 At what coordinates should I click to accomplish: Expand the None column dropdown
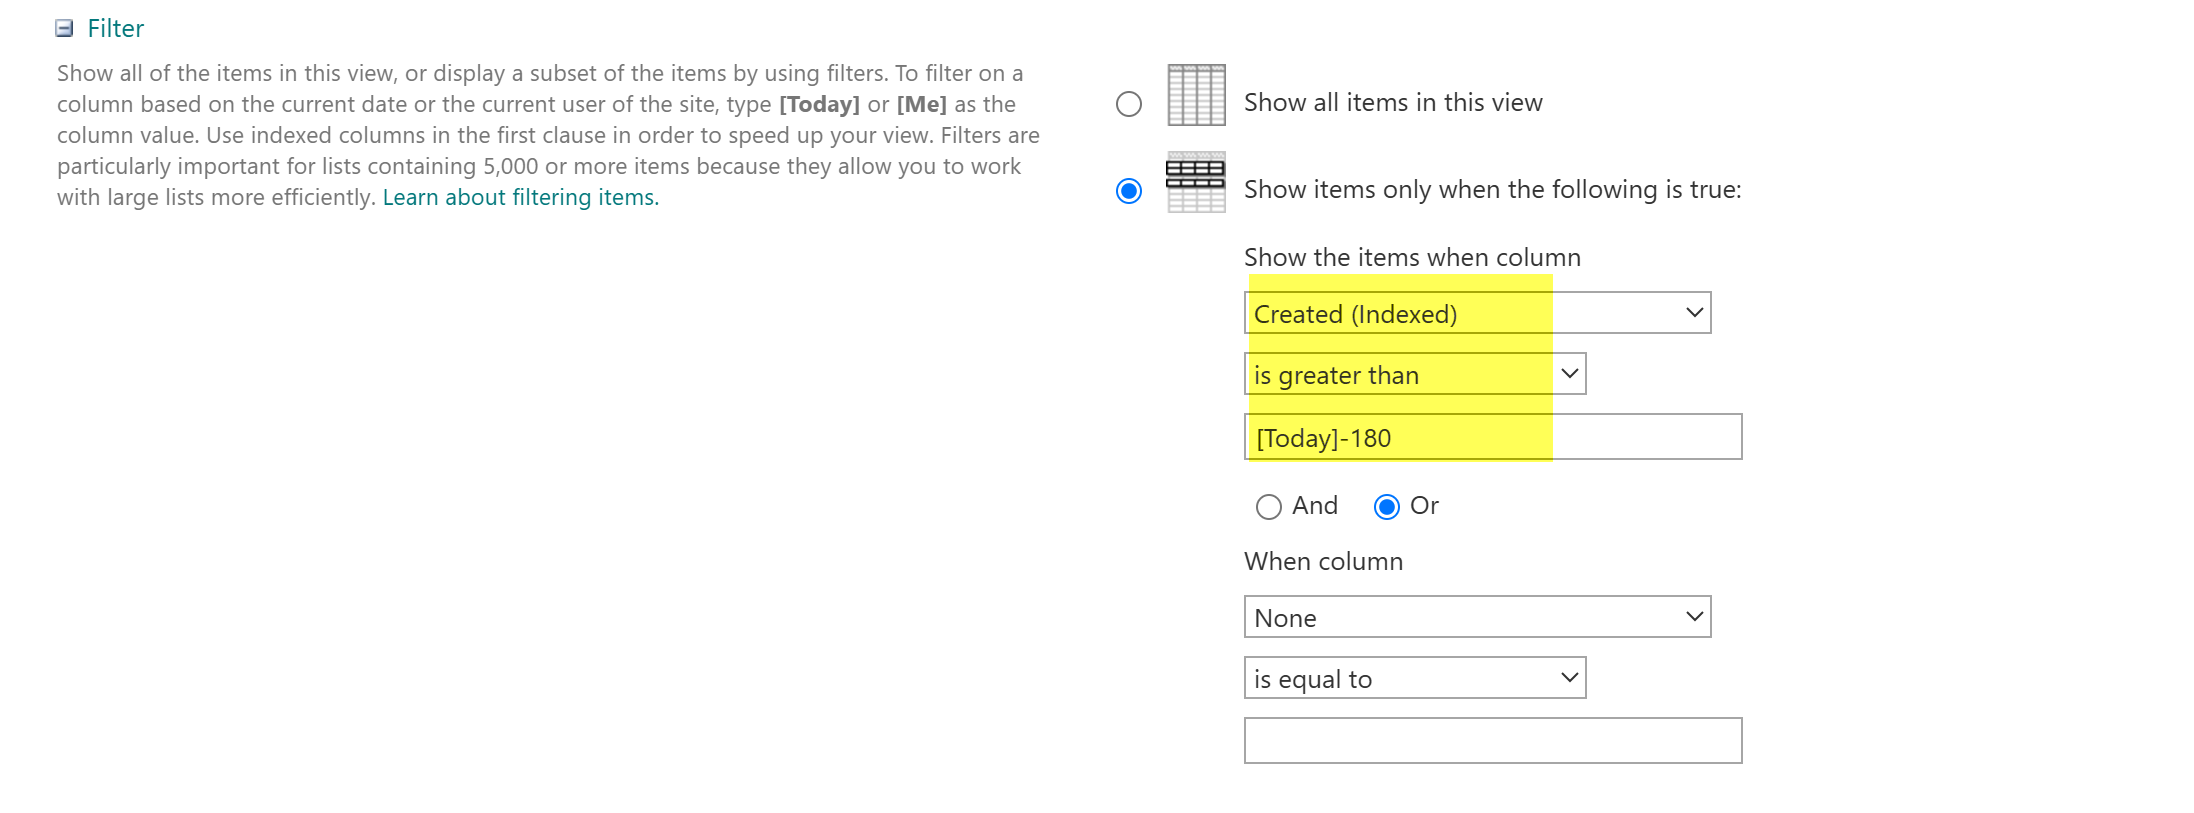[1476, 617]
